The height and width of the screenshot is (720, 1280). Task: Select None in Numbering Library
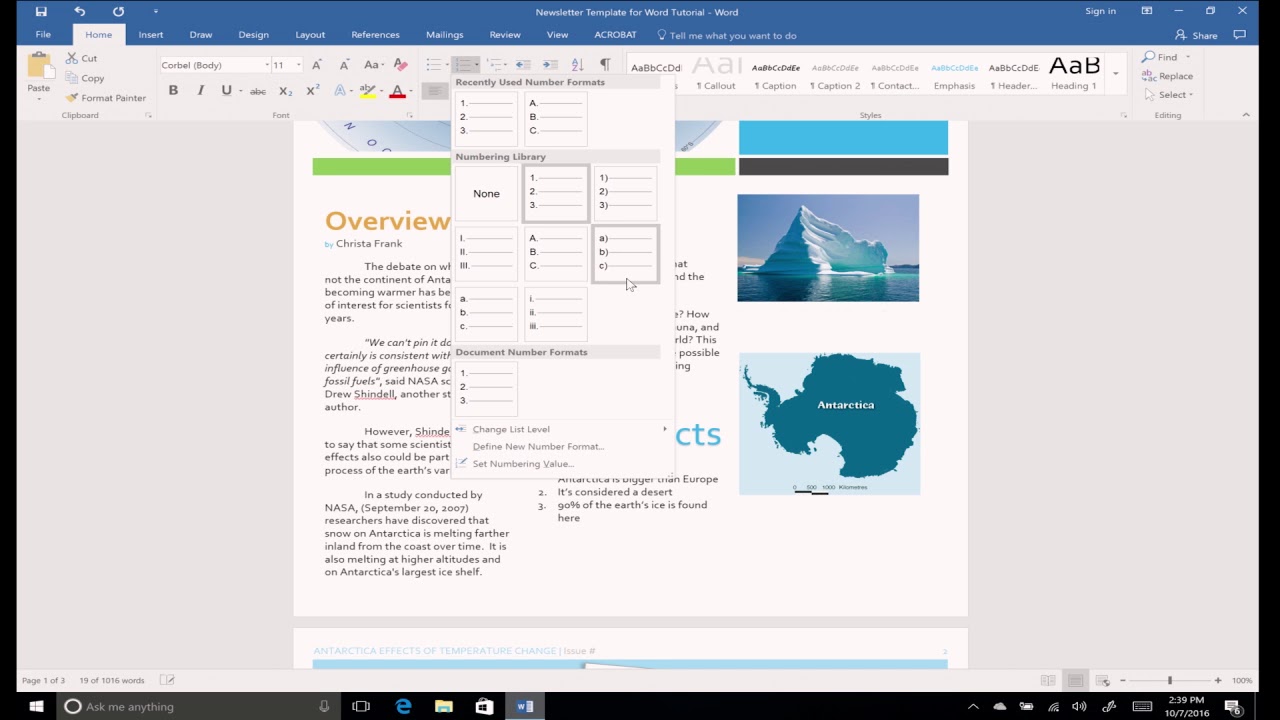pos(486,193)
